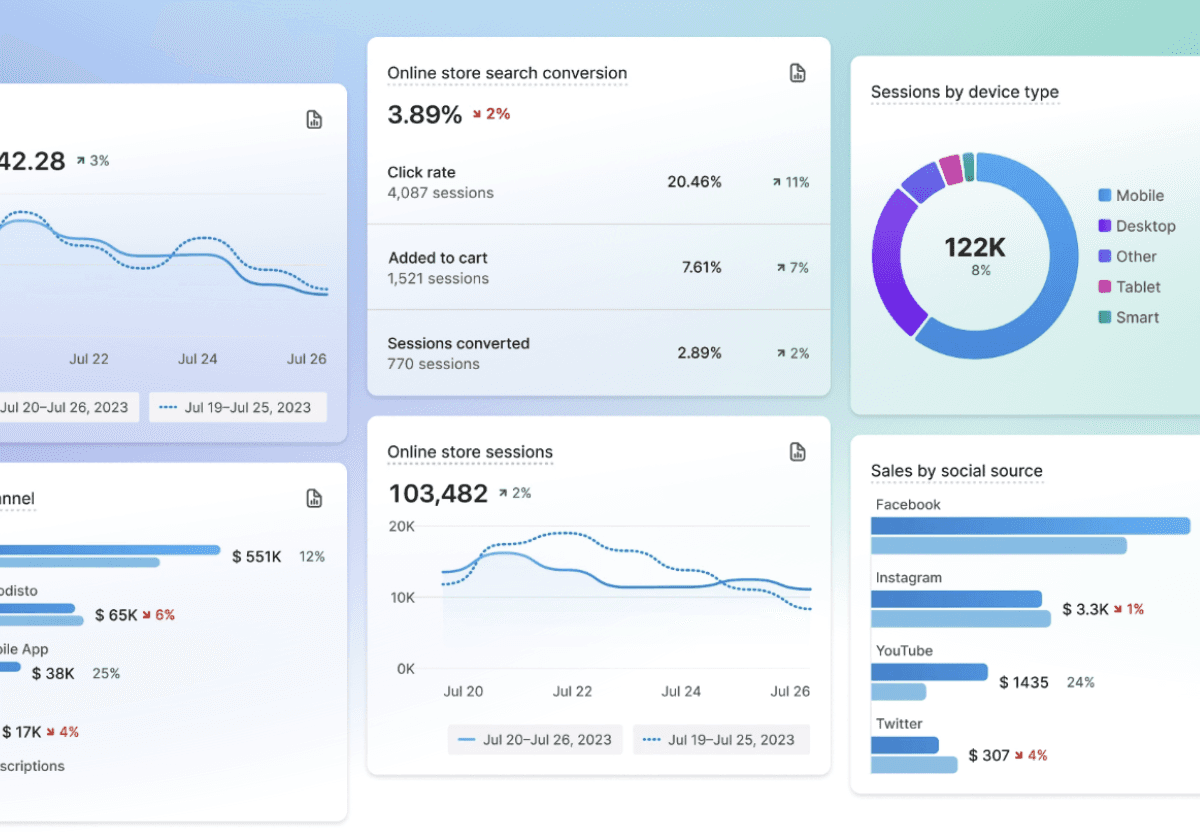Click the Twitter label in social sources

[899, 724]
